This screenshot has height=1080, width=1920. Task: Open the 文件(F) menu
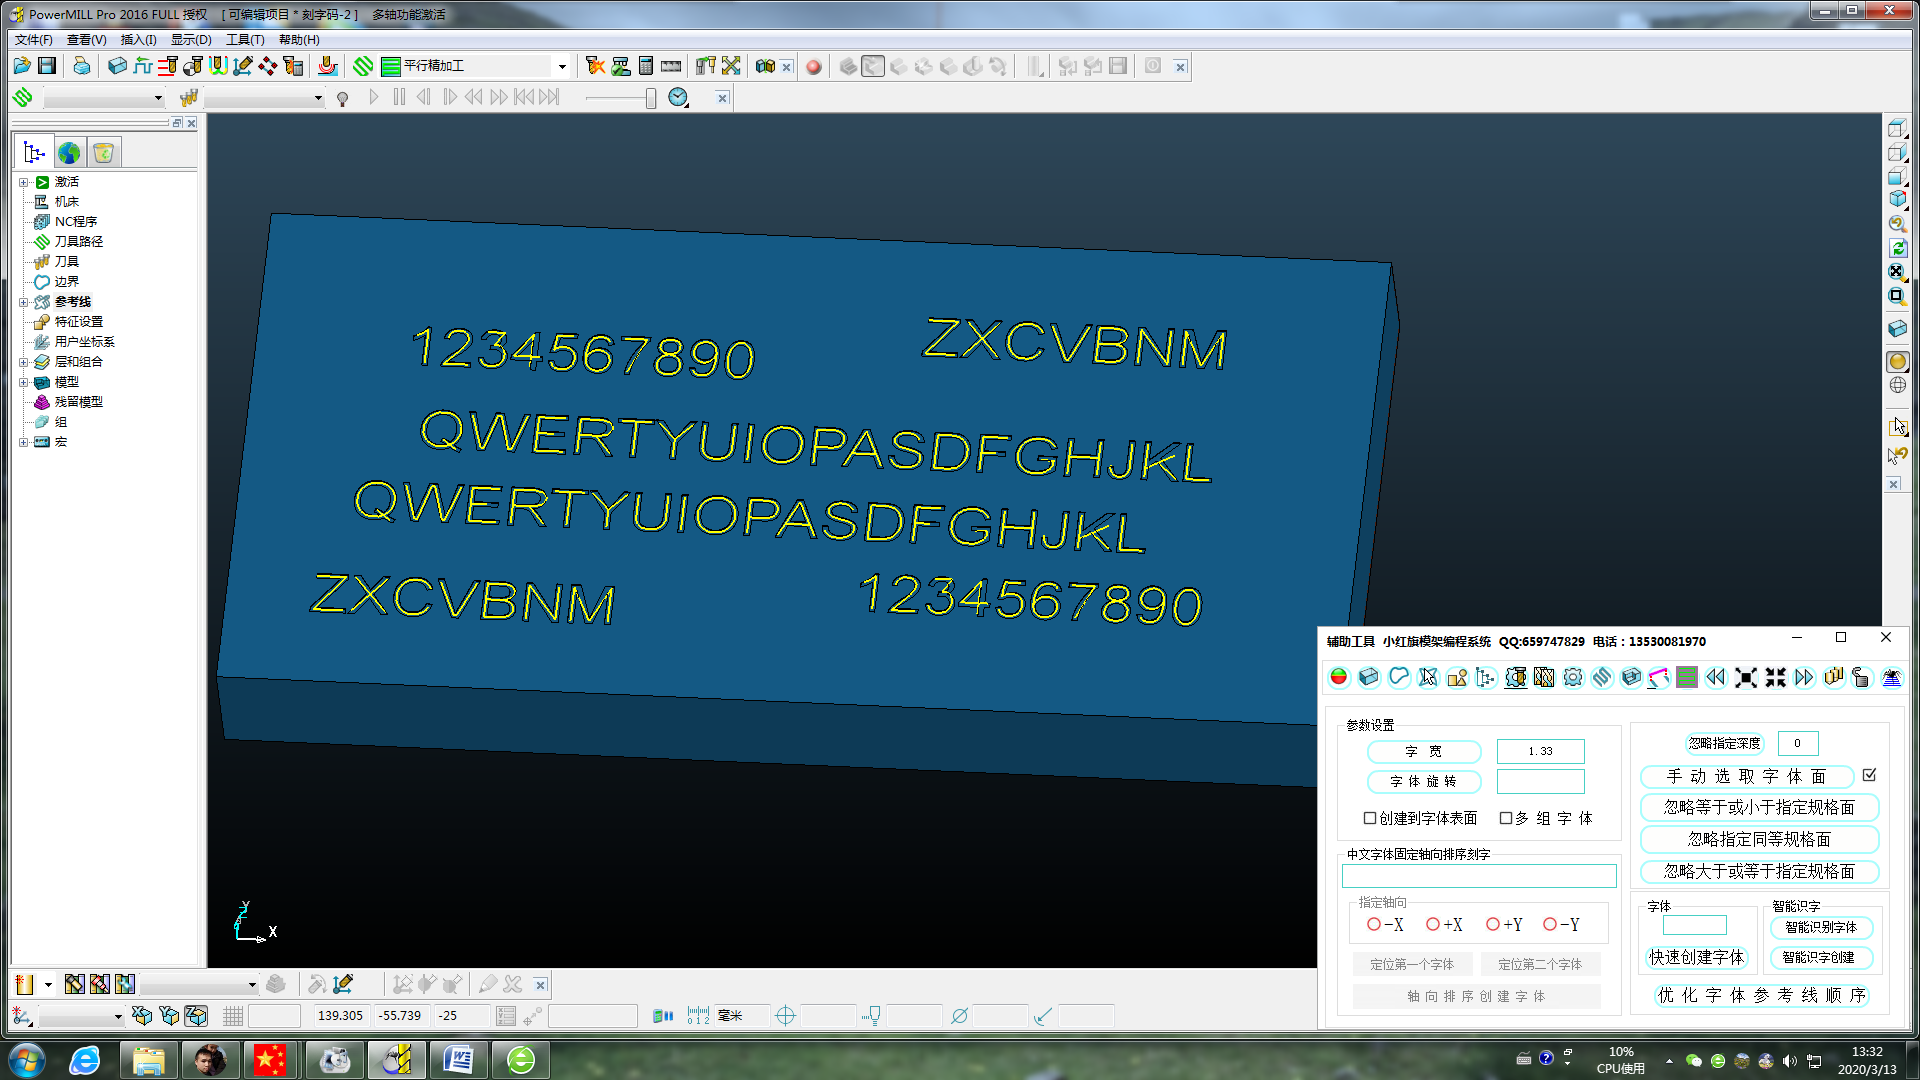point(34,40)
